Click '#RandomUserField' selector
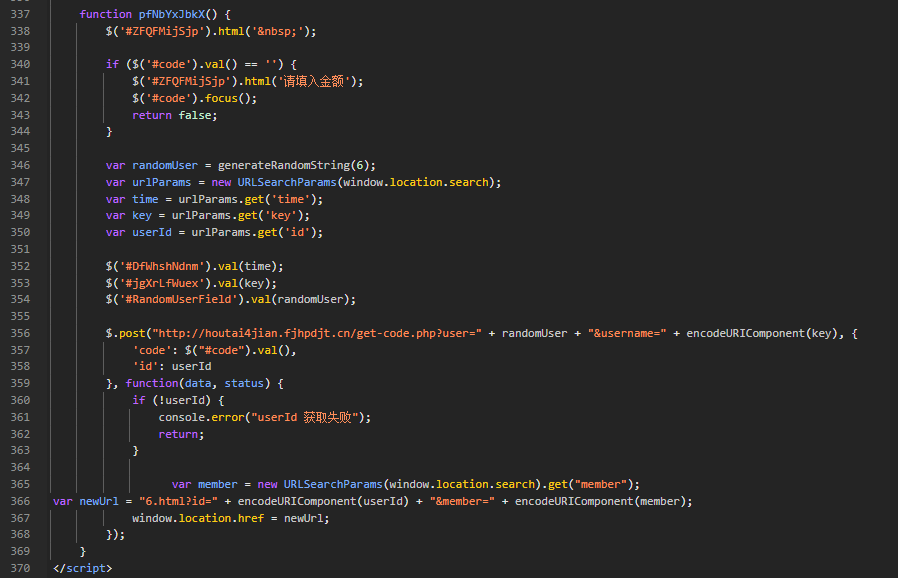The image size is (898, 578). pos(178,299)
